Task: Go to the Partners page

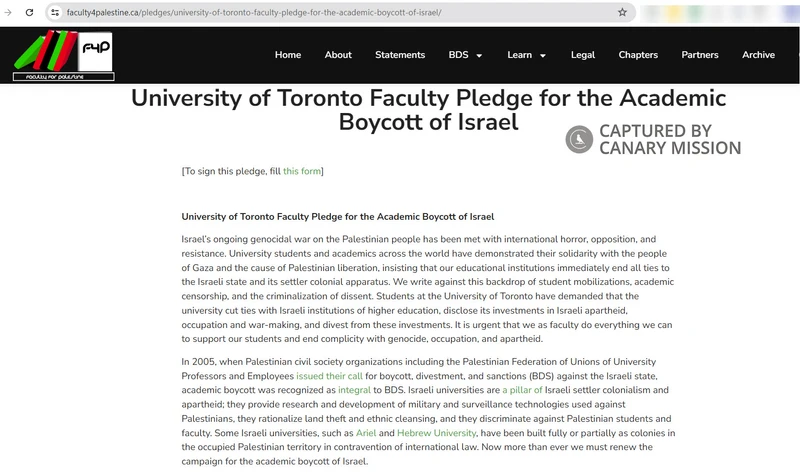Action: pos(700,55)
